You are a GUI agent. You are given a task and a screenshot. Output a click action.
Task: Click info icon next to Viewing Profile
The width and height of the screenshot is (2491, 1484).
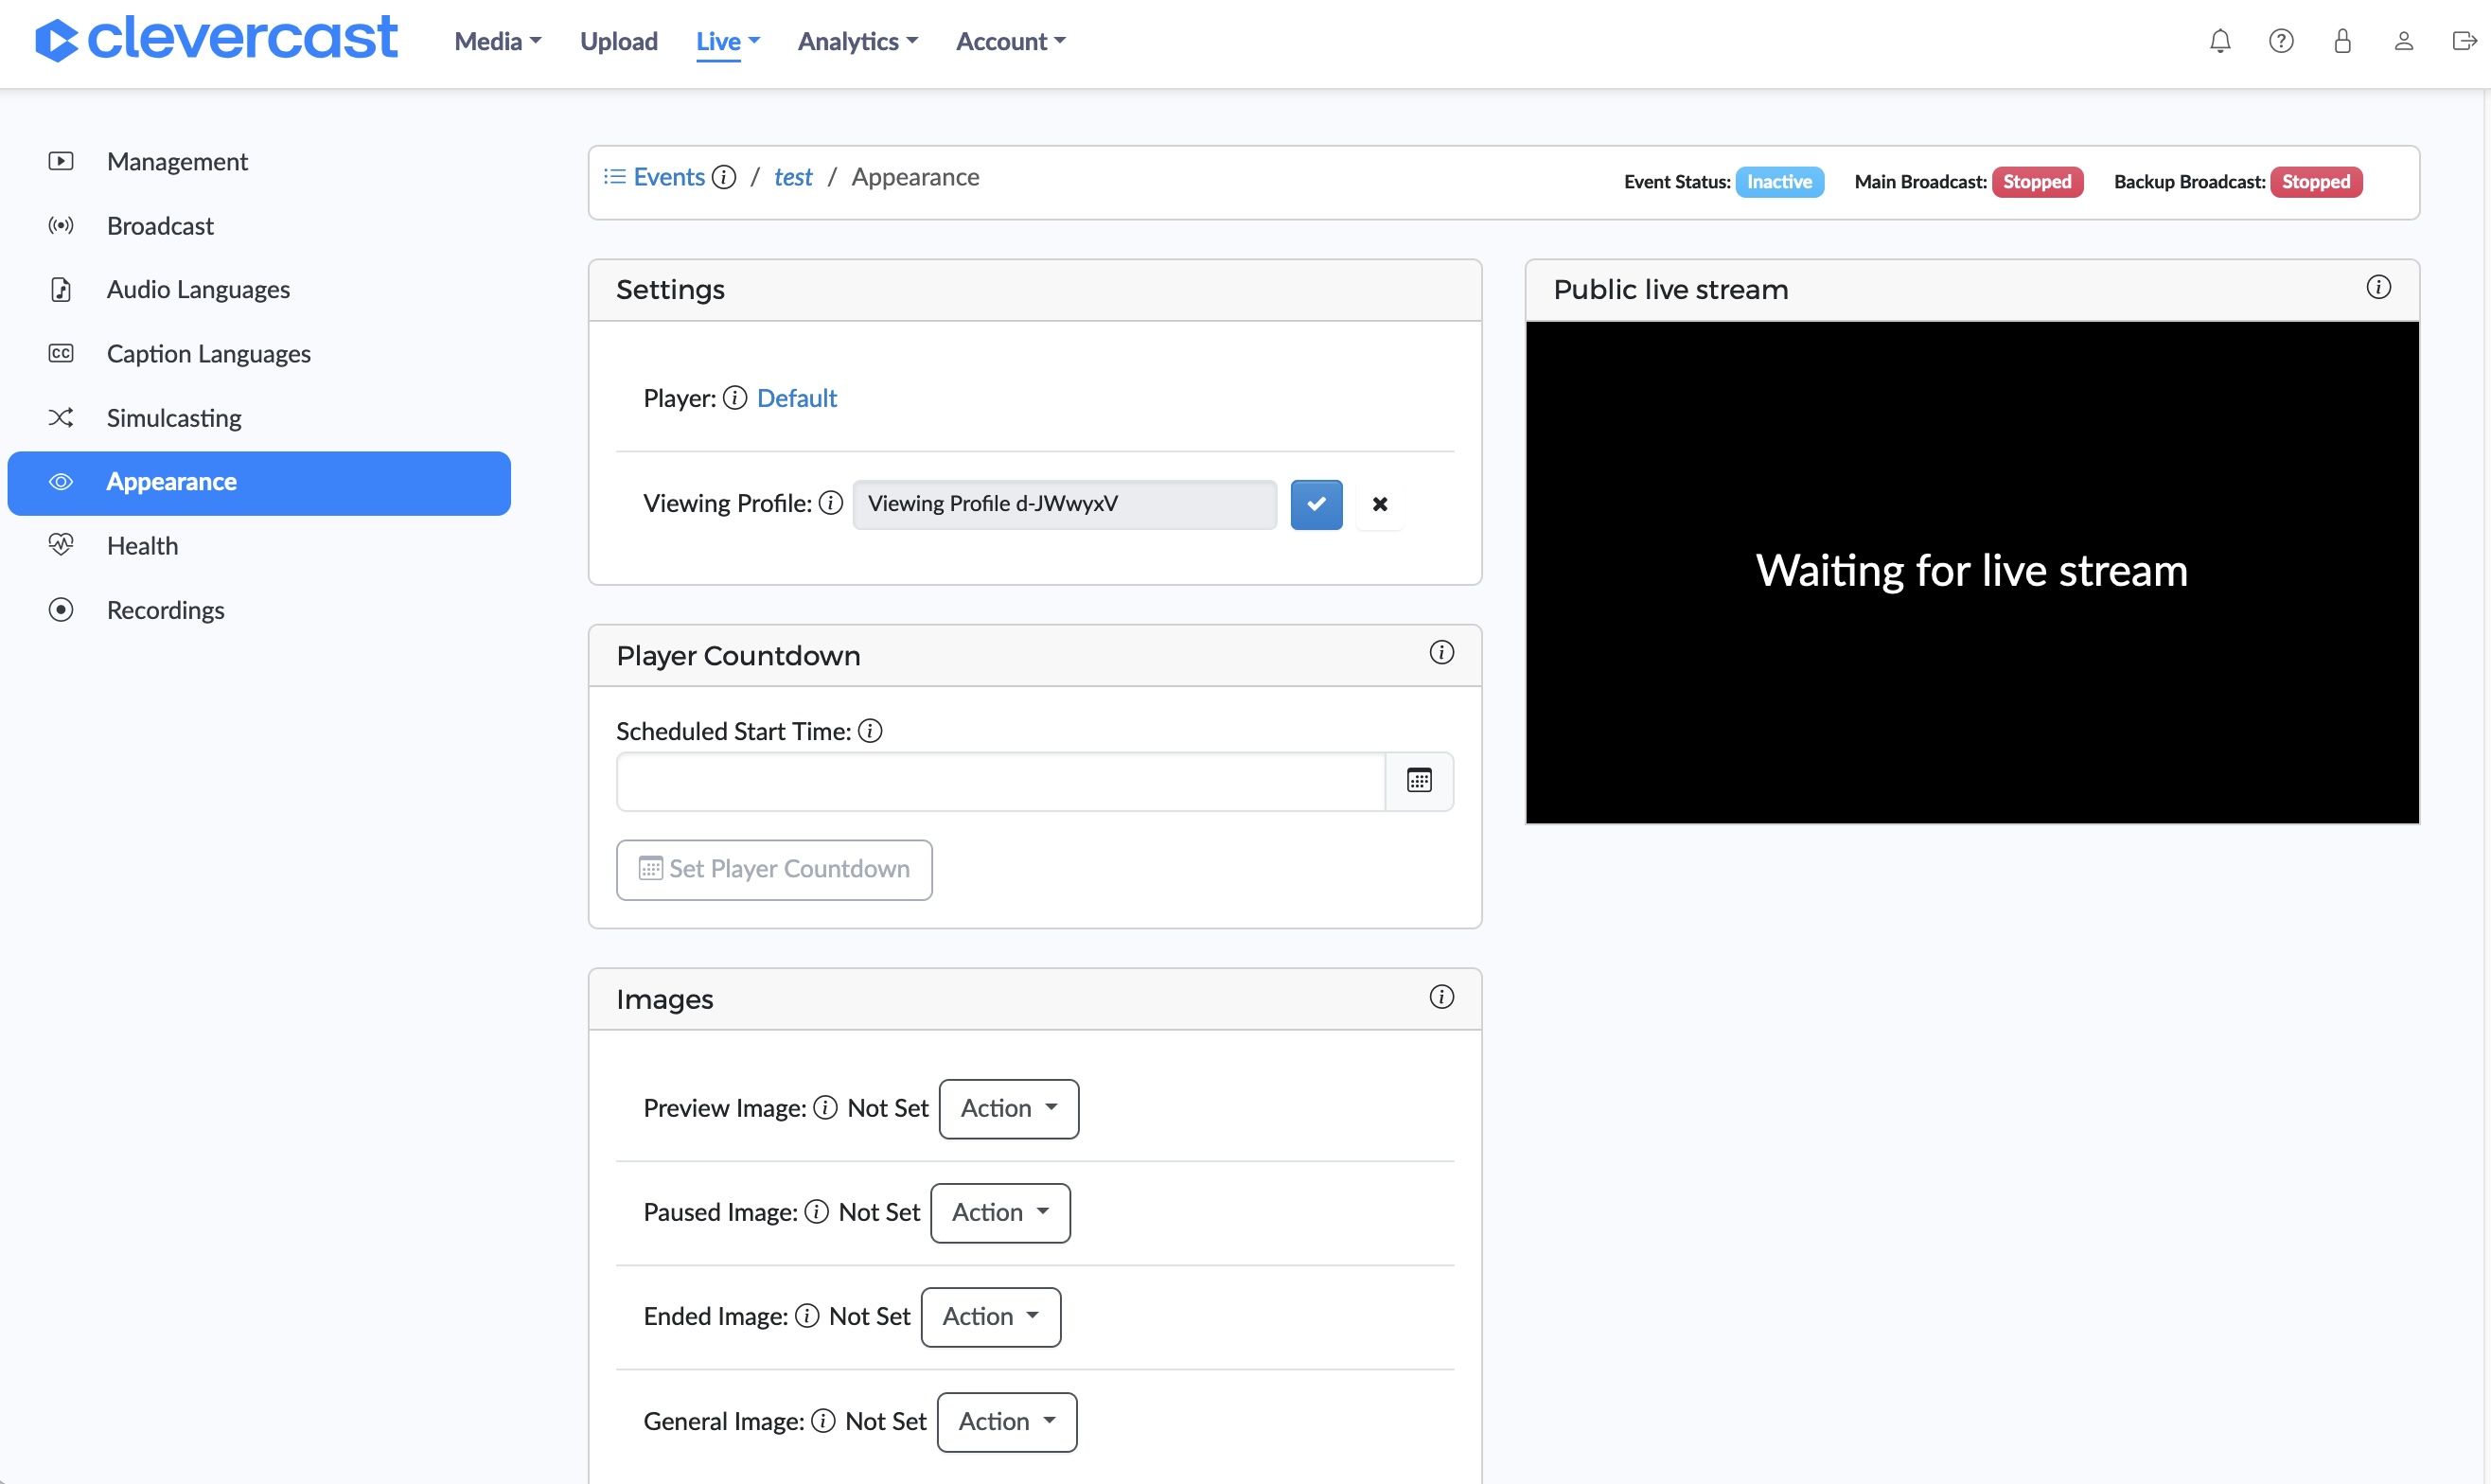click(831, 503)
